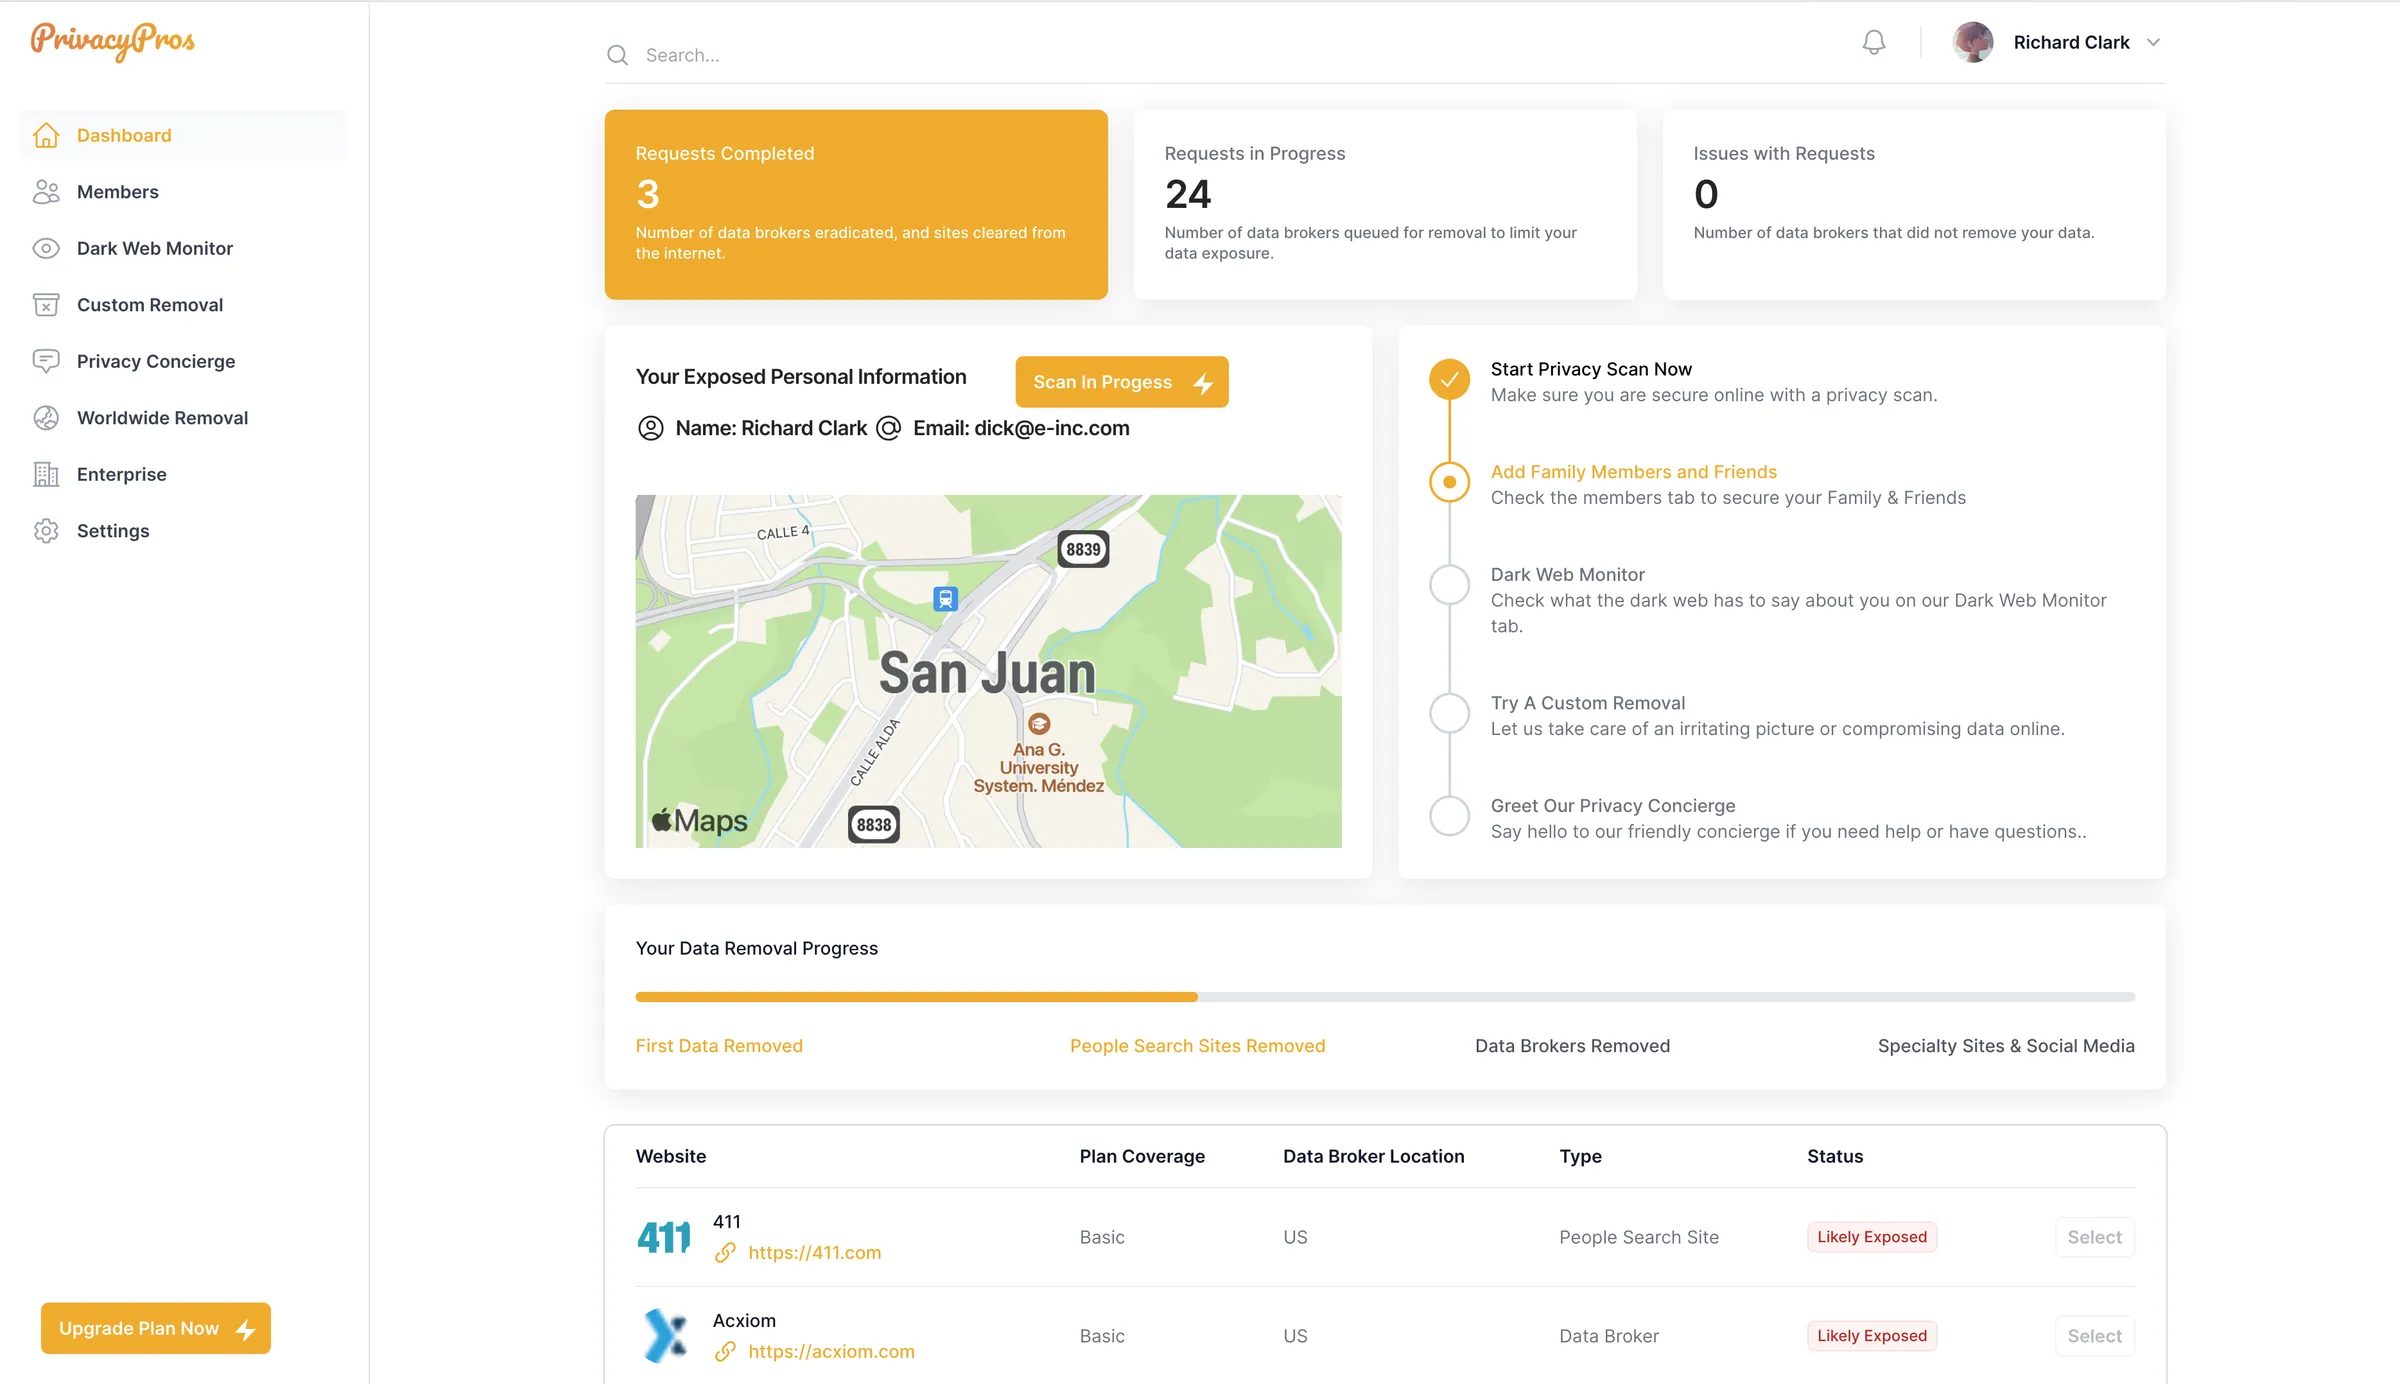Select the Custom Removal sidebar icon
Screen dimensions: 2400x1384
click(x=46, y=304)
